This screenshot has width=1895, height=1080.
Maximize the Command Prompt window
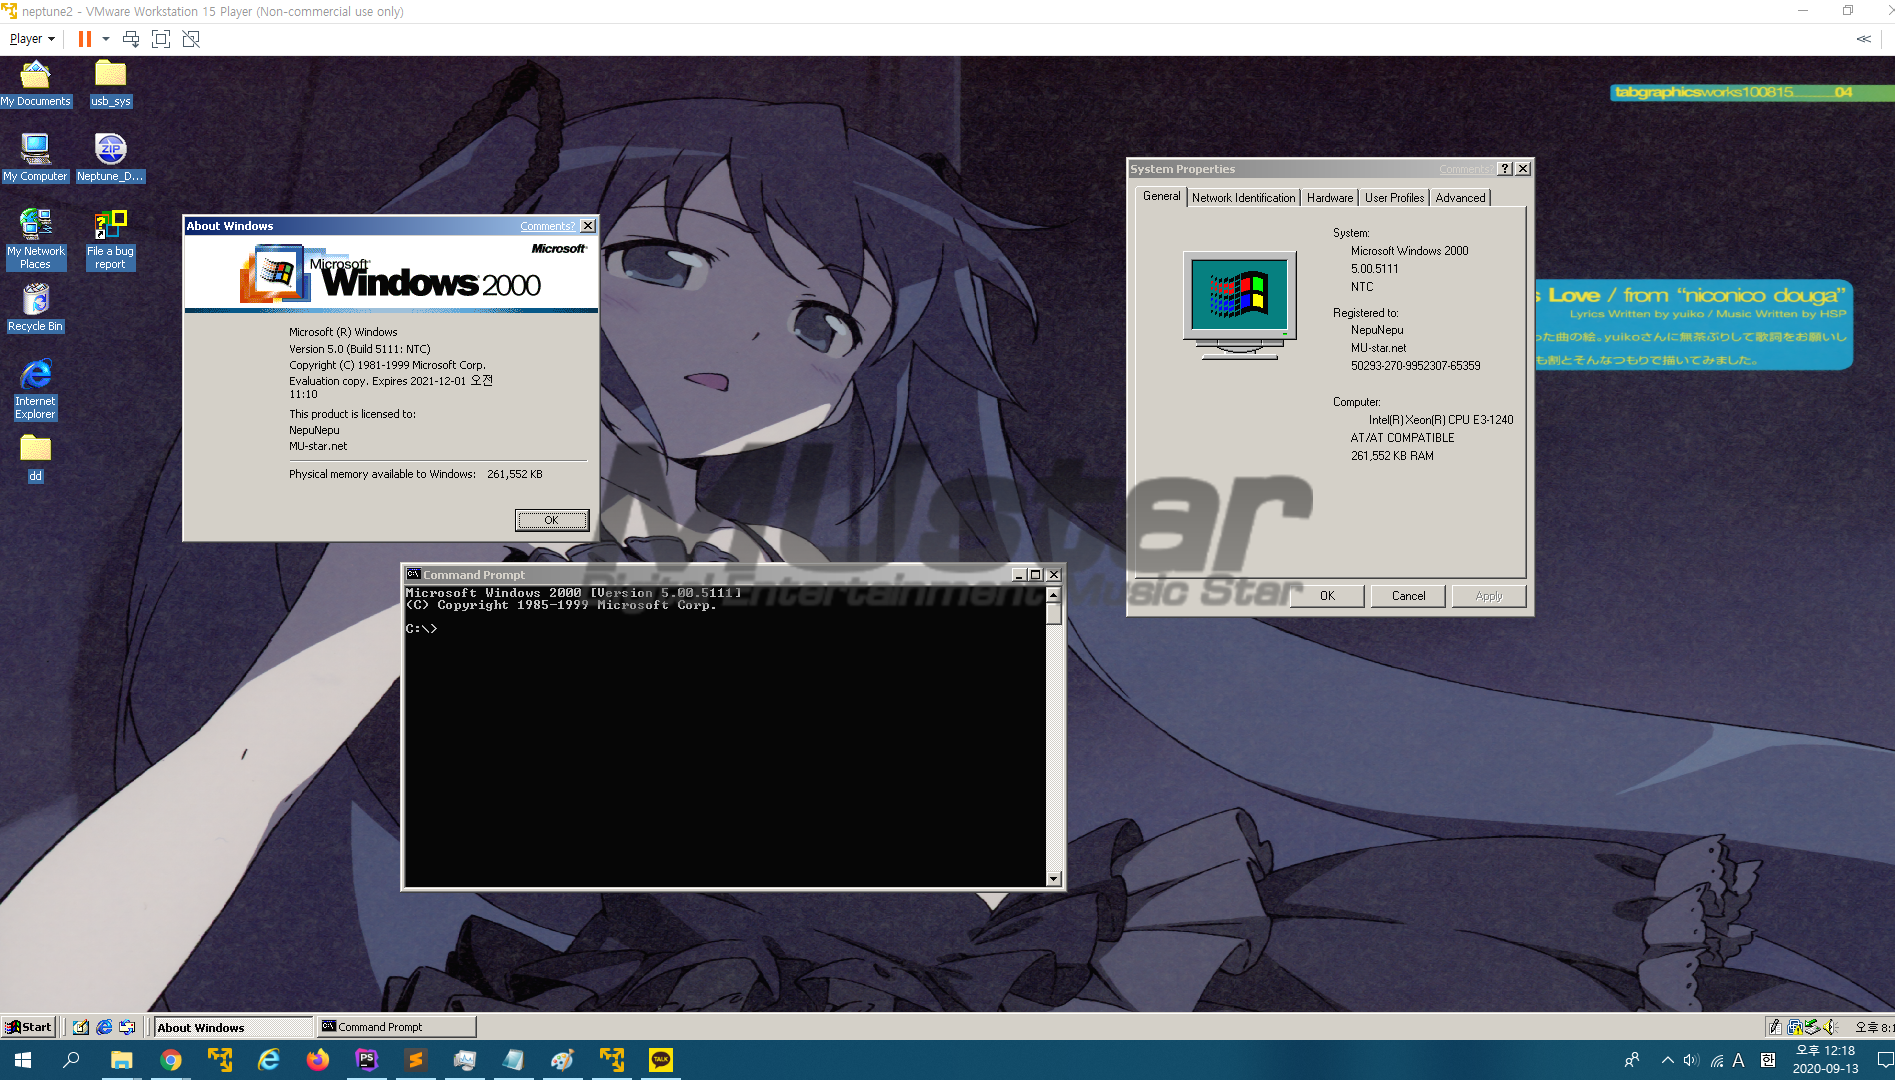[1035, 575]
